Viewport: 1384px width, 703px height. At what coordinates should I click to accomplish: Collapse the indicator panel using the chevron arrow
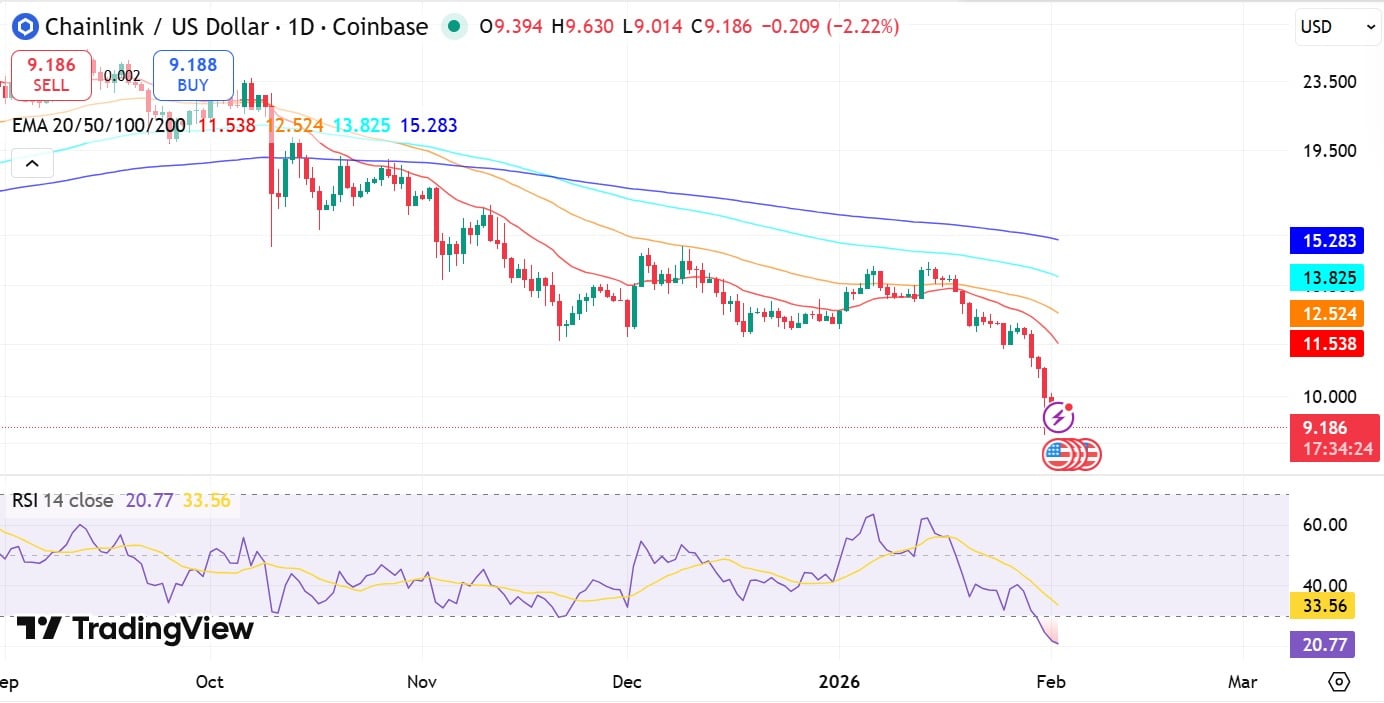point(31,162)
